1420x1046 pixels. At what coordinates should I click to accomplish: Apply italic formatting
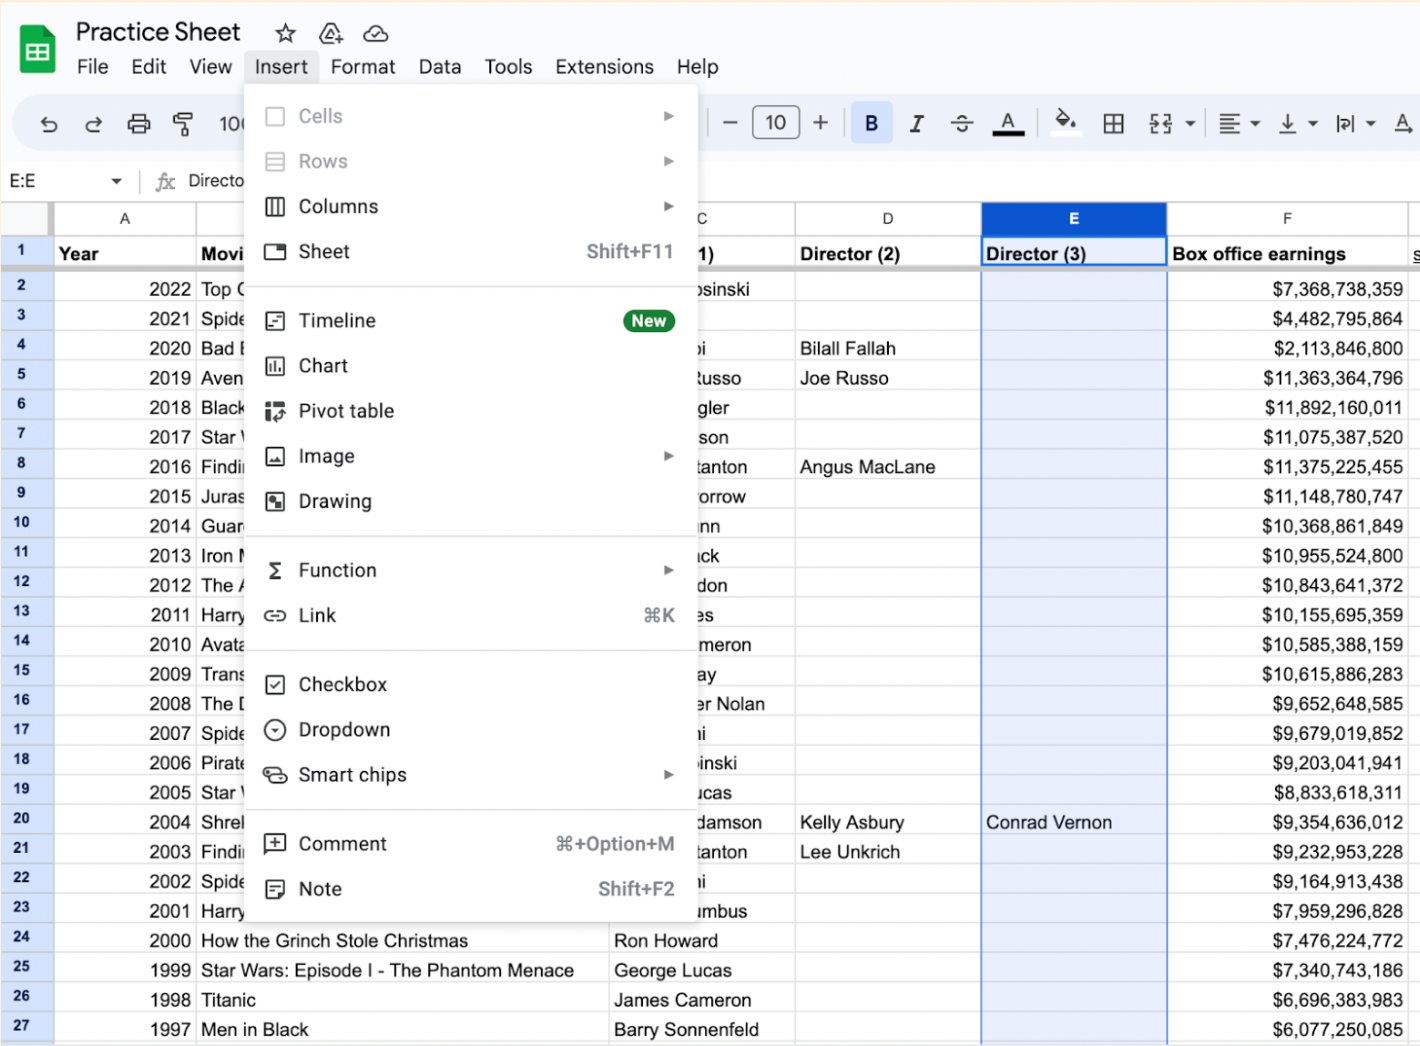916,123
